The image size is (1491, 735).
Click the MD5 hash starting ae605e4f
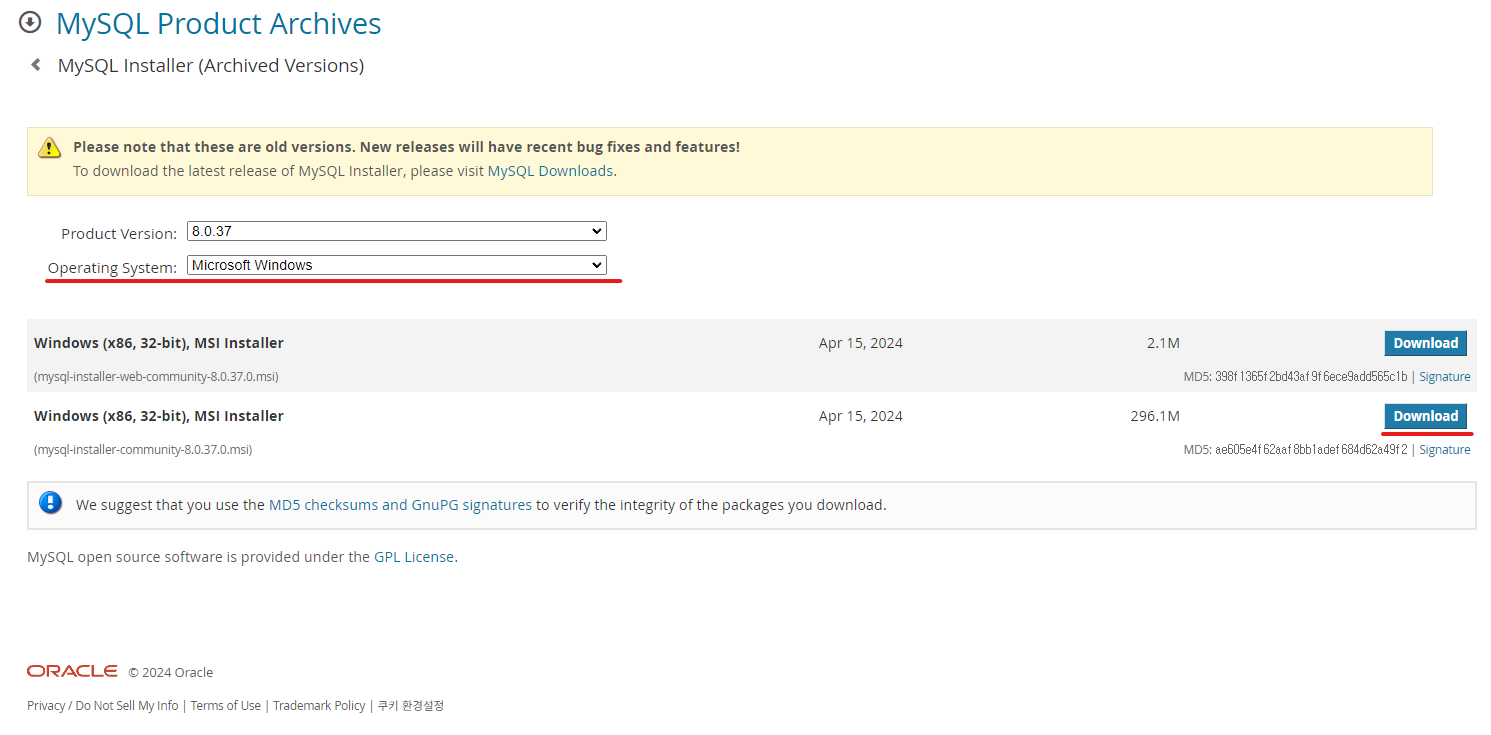tap(1311, 450)
